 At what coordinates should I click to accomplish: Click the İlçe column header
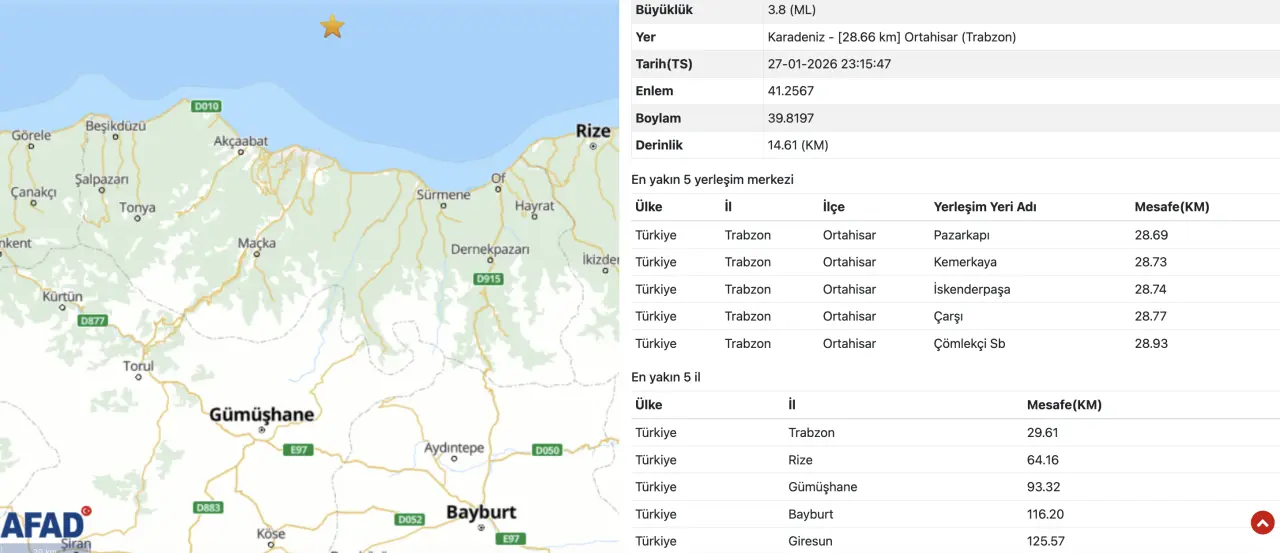click(833, 207)
